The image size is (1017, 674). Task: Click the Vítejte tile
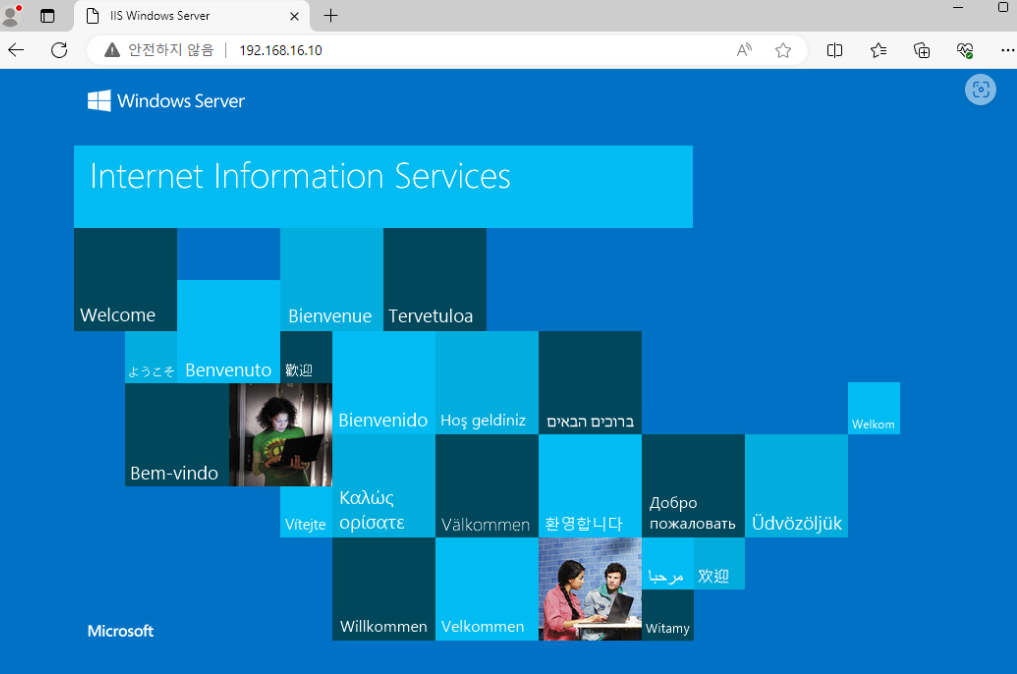point(306,512)
